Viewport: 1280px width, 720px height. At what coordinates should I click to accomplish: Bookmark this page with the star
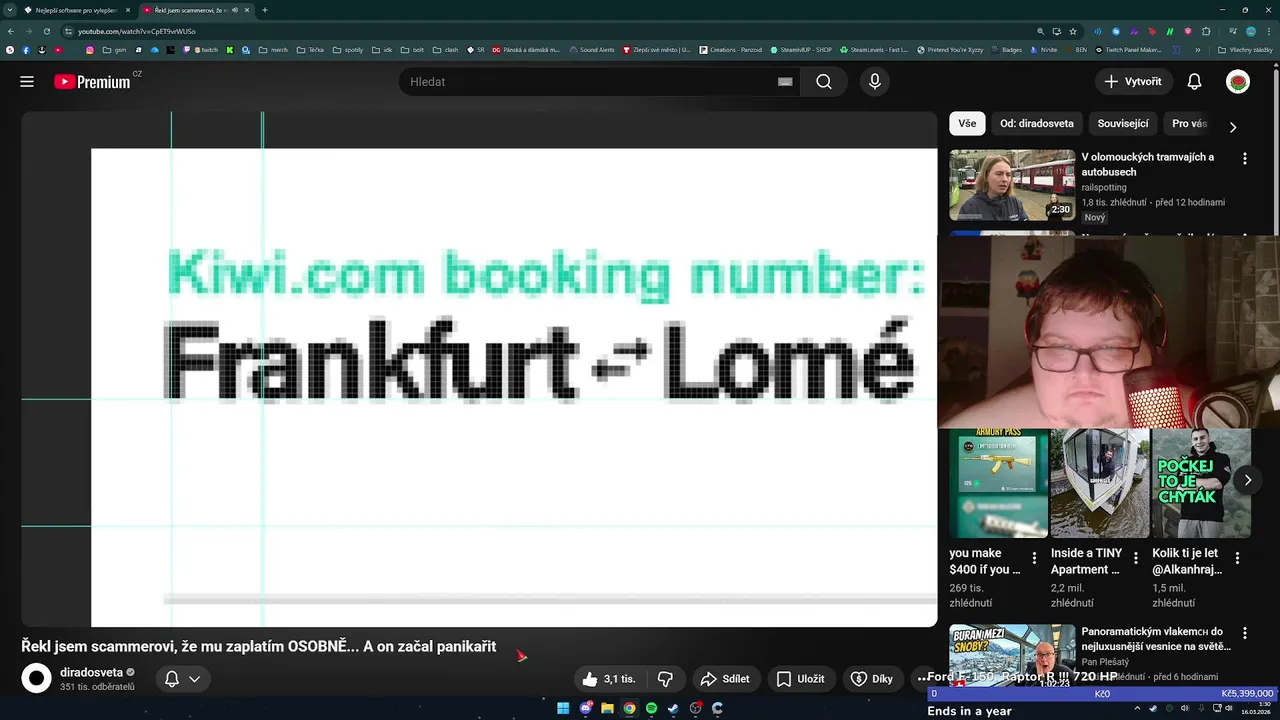[x=1073, y=31]
